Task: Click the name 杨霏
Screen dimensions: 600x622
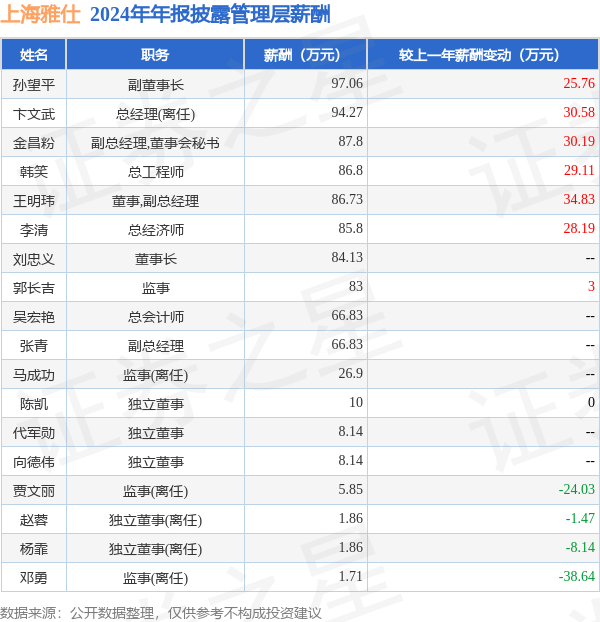Action: click(34, 549)
